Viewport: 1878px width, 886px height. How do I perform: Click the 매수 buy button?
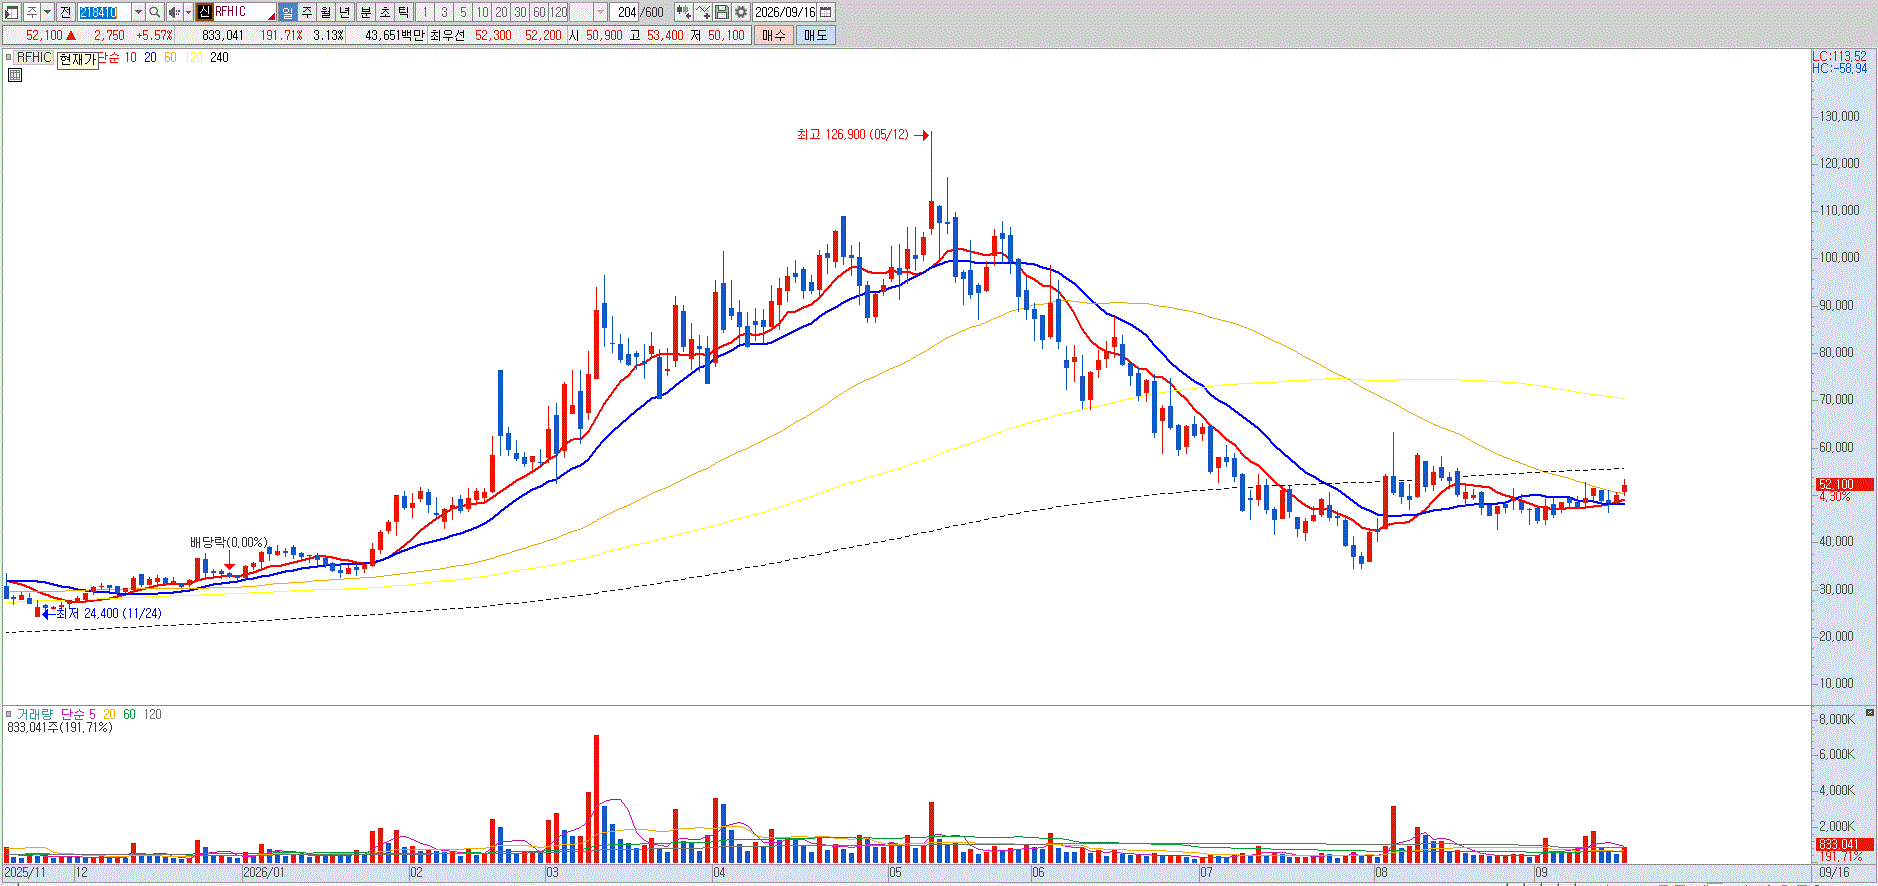pos(774,35)
